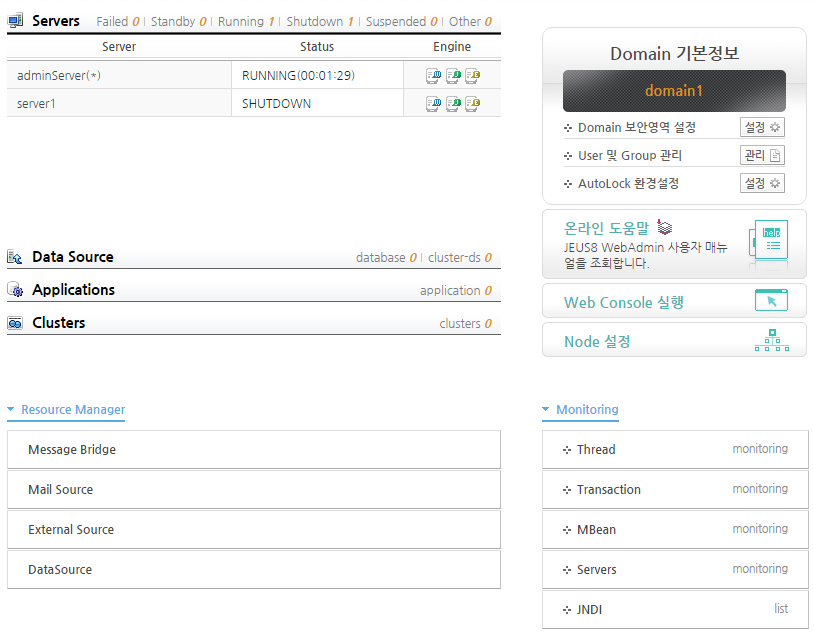Click the Suspended 0 counter
Screen dimensions: 814x636
coord(402,22)
